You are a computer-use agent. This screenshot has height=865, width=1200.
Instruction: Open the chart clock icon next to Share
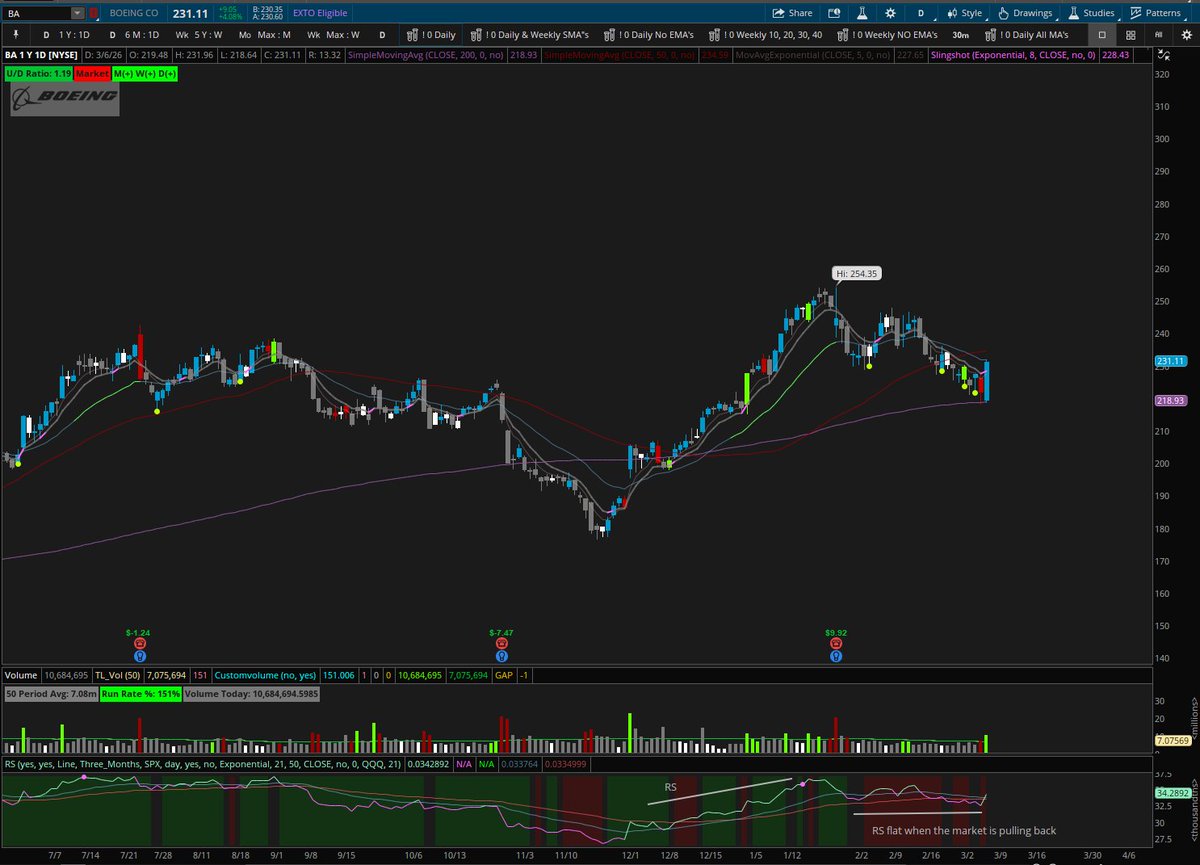(833, 13)
